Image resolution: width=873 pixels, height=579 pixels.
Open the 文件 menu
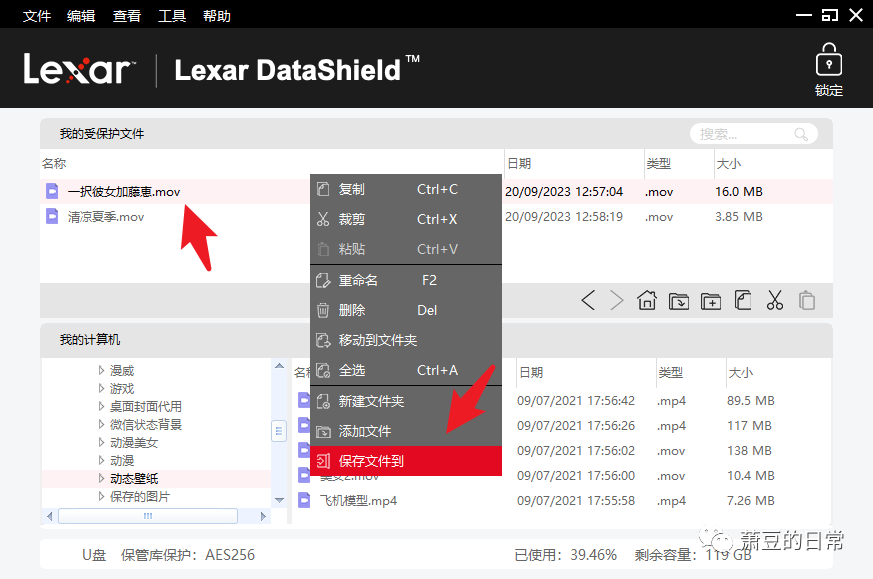[37, 16]
